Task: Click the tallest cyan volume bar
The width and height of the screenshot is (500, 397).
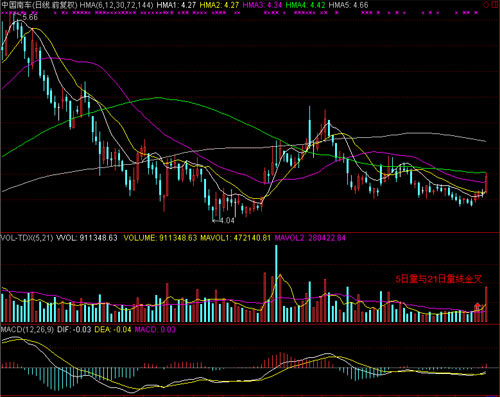Action: pyautogui.click(x=276, y=284)
